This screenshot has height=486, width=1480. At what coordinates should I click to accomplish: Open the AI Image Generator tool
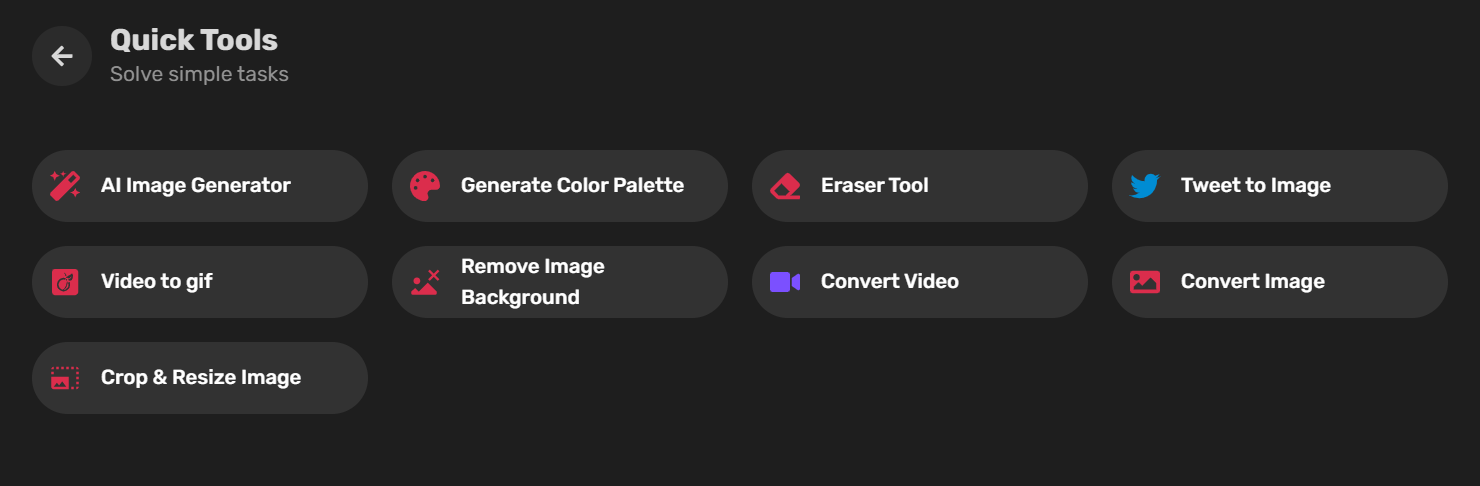tap(196, 185)
